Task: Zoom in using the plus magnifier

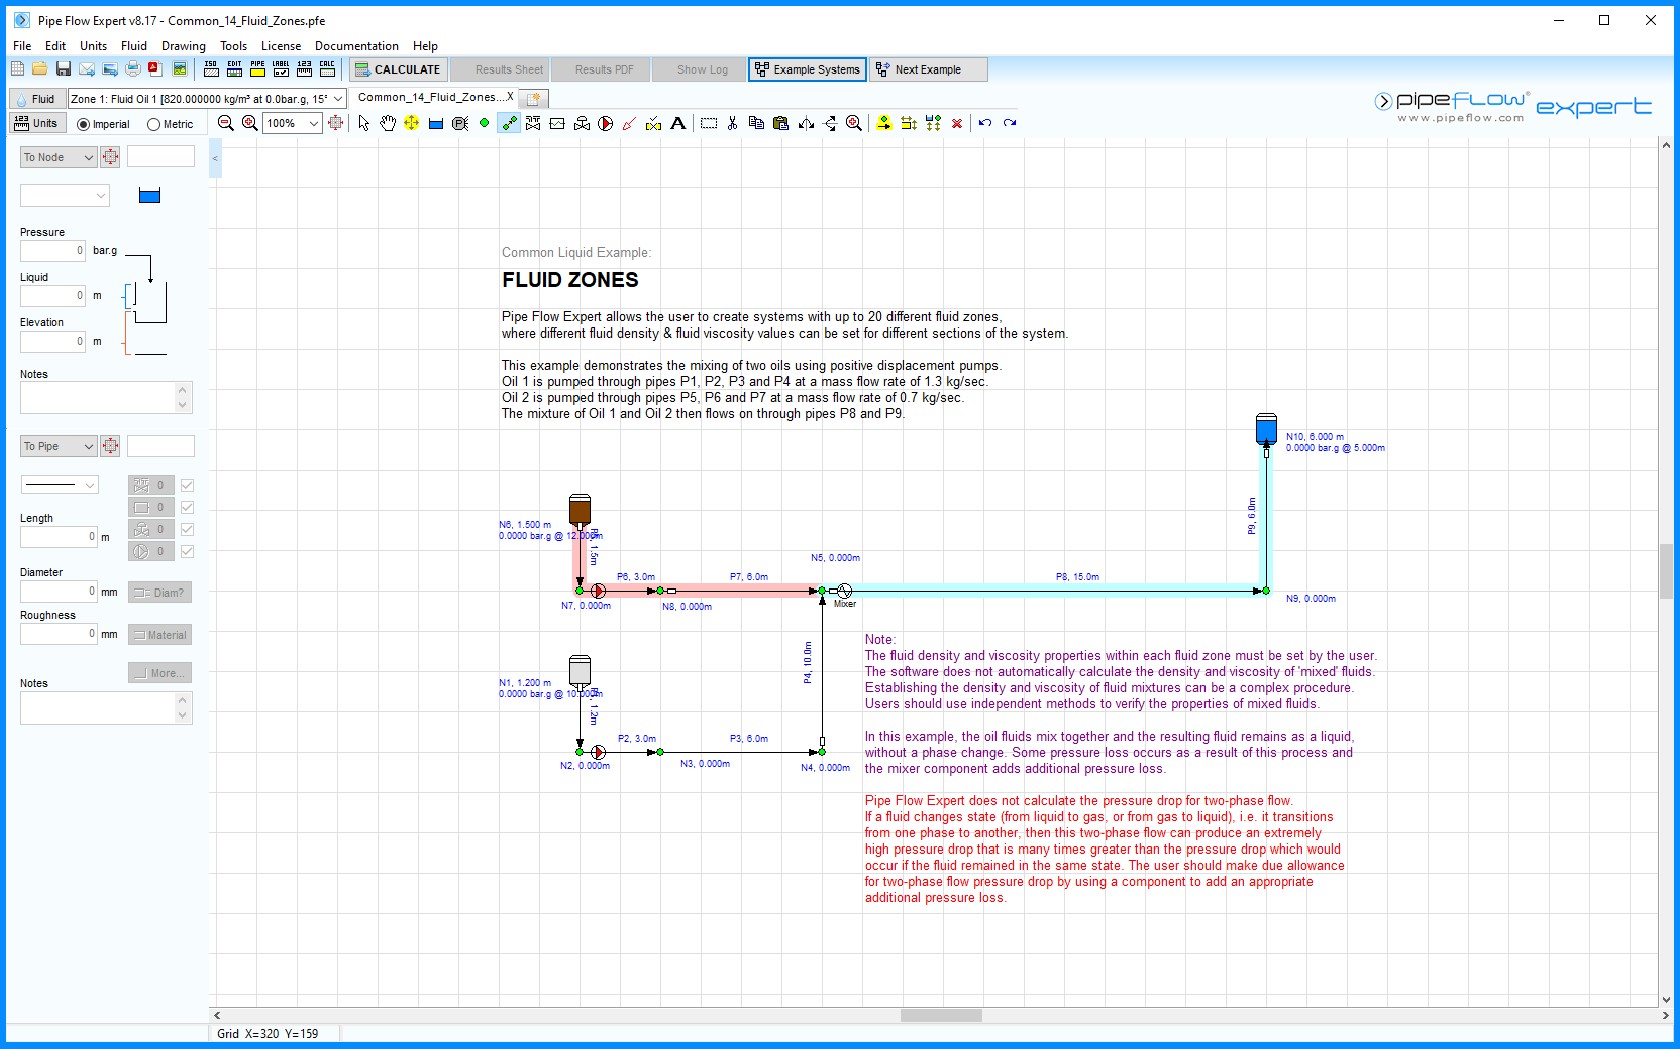Action: click(x=250, y=123)
